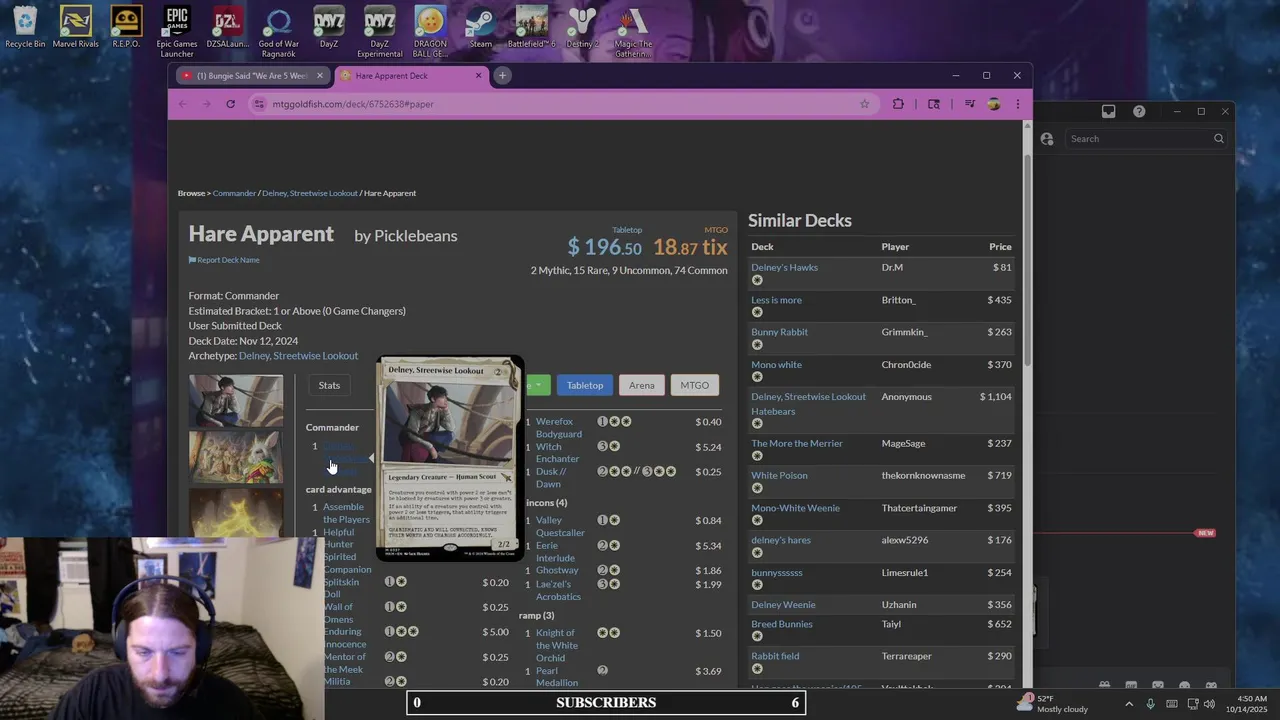
Task: Open the God of War Ragnarök shortcut
Action: pos(278,32)
